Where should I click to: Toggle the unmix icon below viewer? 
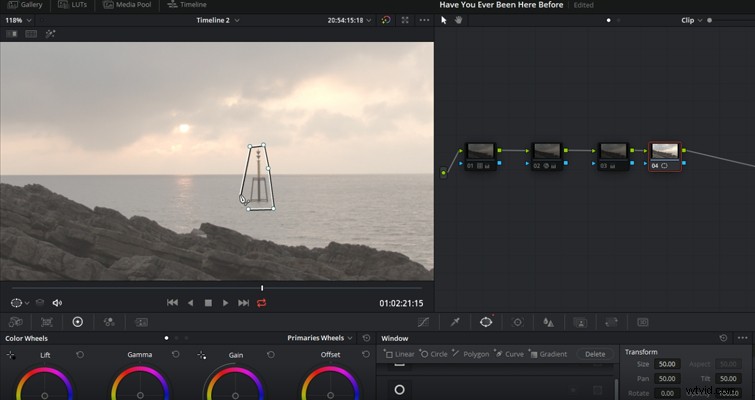click(x=40, y=303)
